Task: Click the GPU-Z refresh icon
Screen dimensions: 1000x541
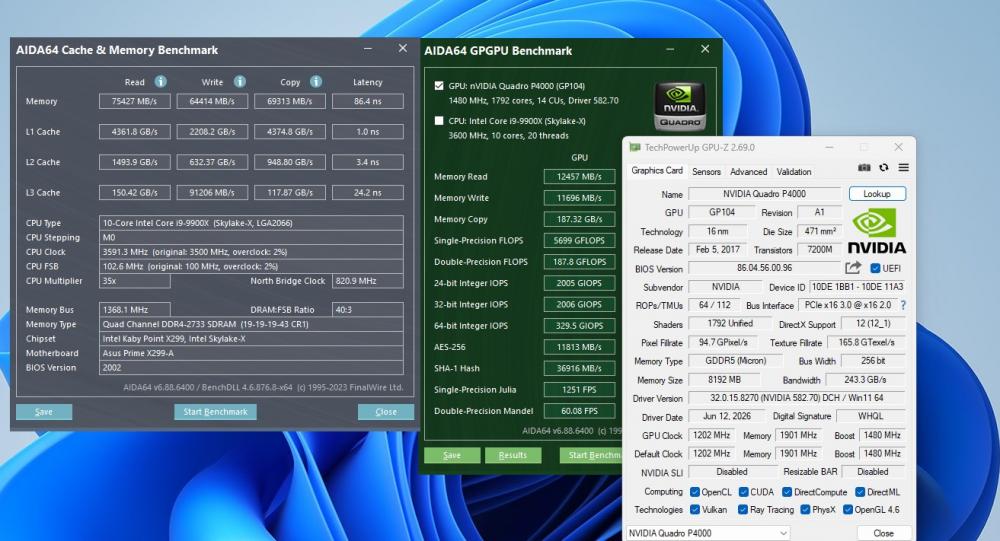Action: [884, 168]
